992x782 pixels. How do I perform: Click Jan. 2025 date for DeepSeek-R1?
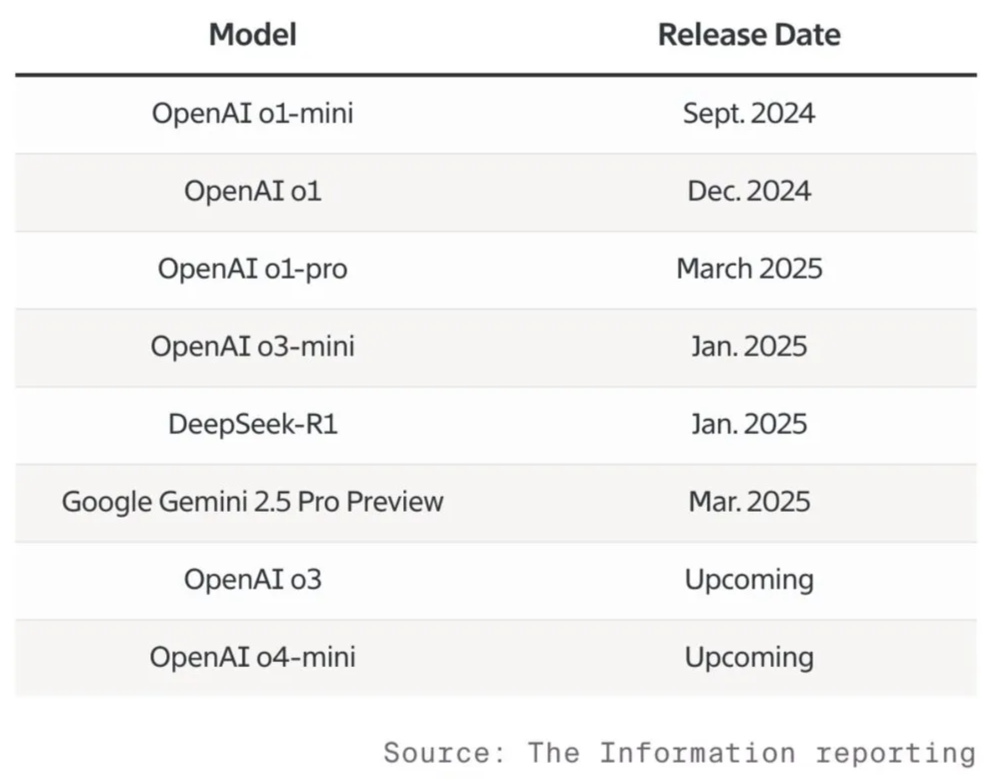(748, 424)
